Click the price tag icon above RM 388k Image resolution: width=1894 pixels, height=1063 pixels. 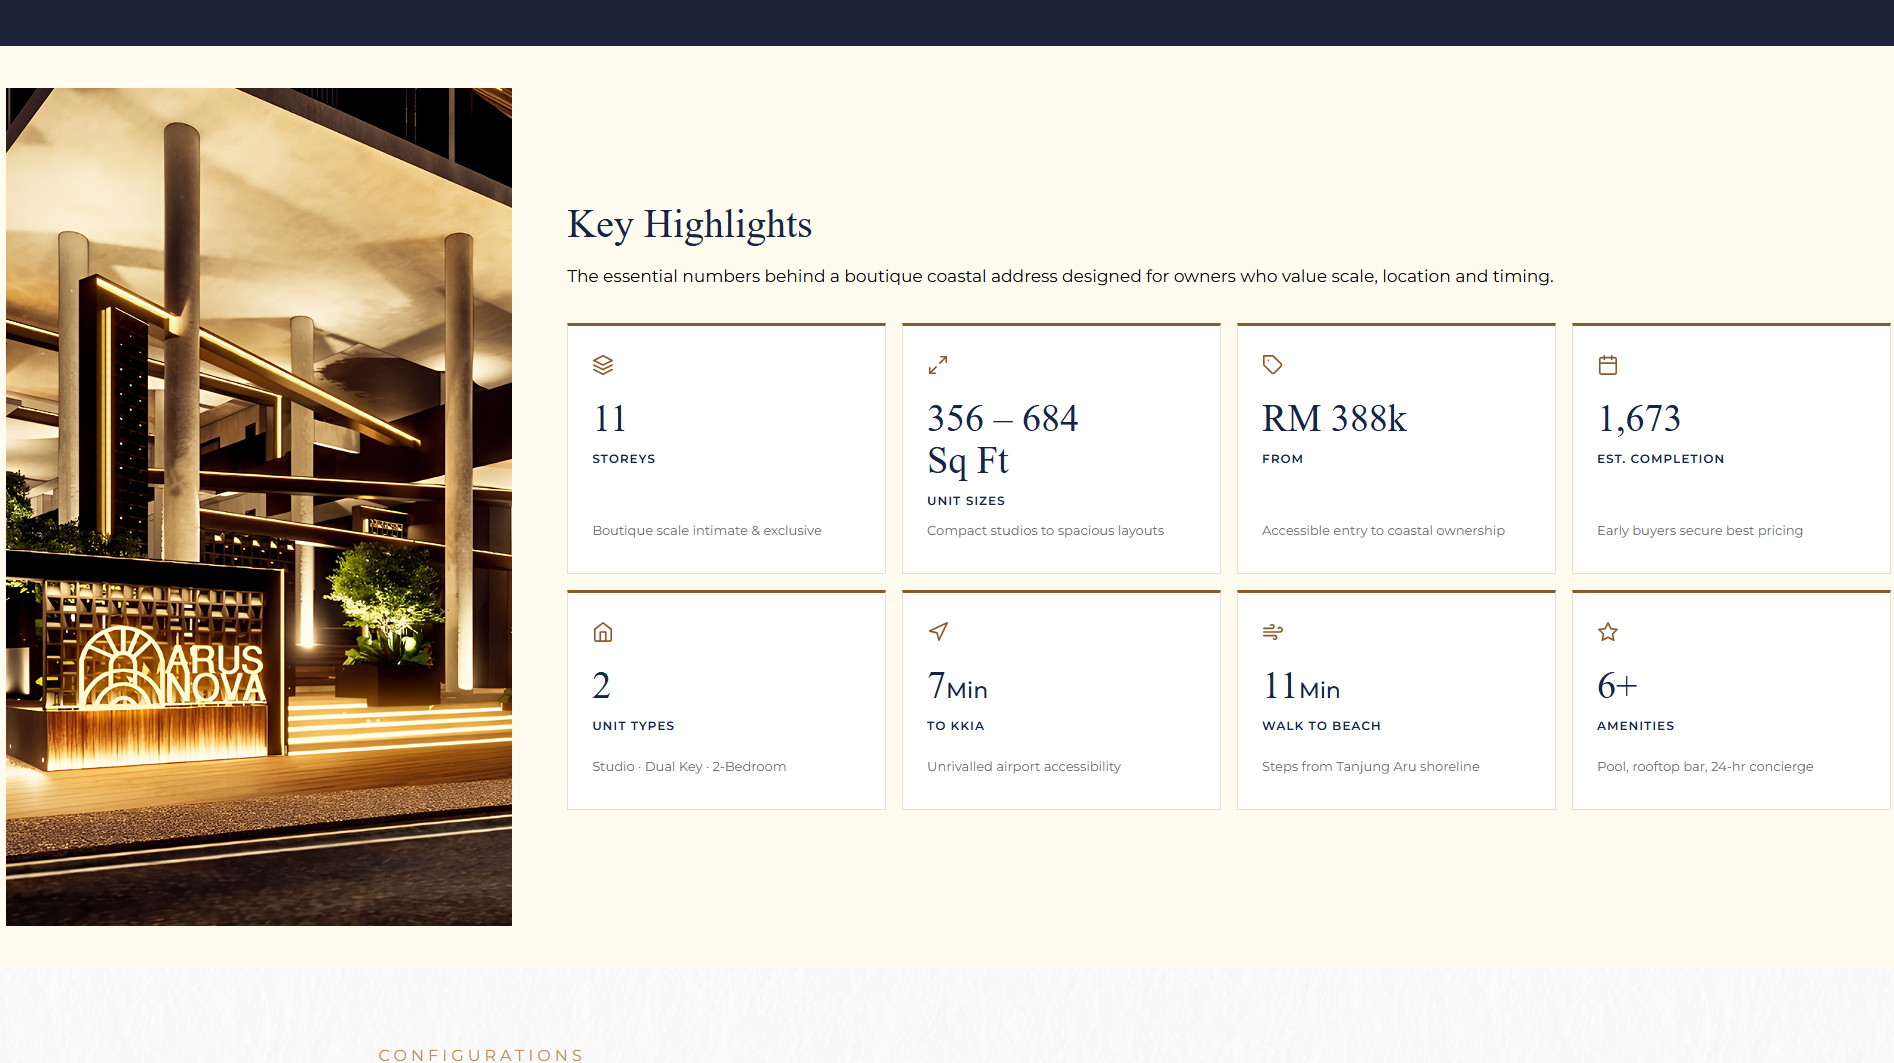point(1272,365)
